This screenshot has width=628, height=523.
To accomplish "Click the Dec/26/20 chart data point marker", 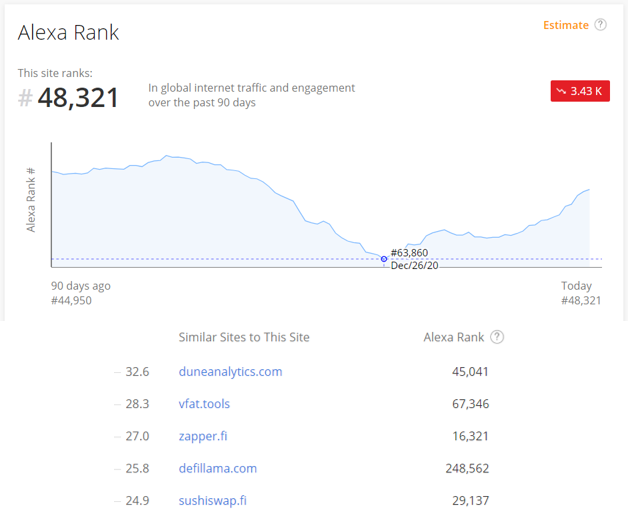I will pos(384,259).
